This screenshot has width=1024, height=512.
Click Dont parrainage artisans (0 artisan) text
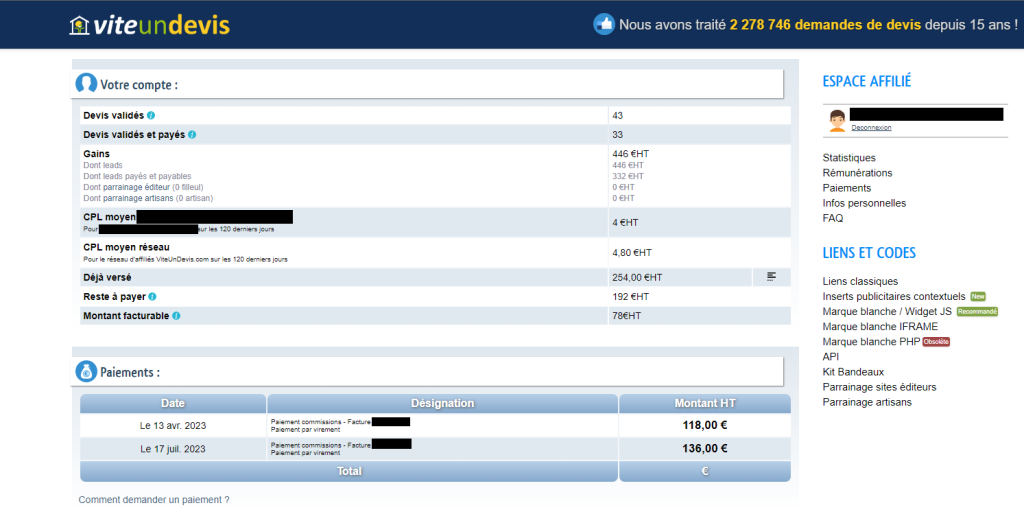click(148, 198)
